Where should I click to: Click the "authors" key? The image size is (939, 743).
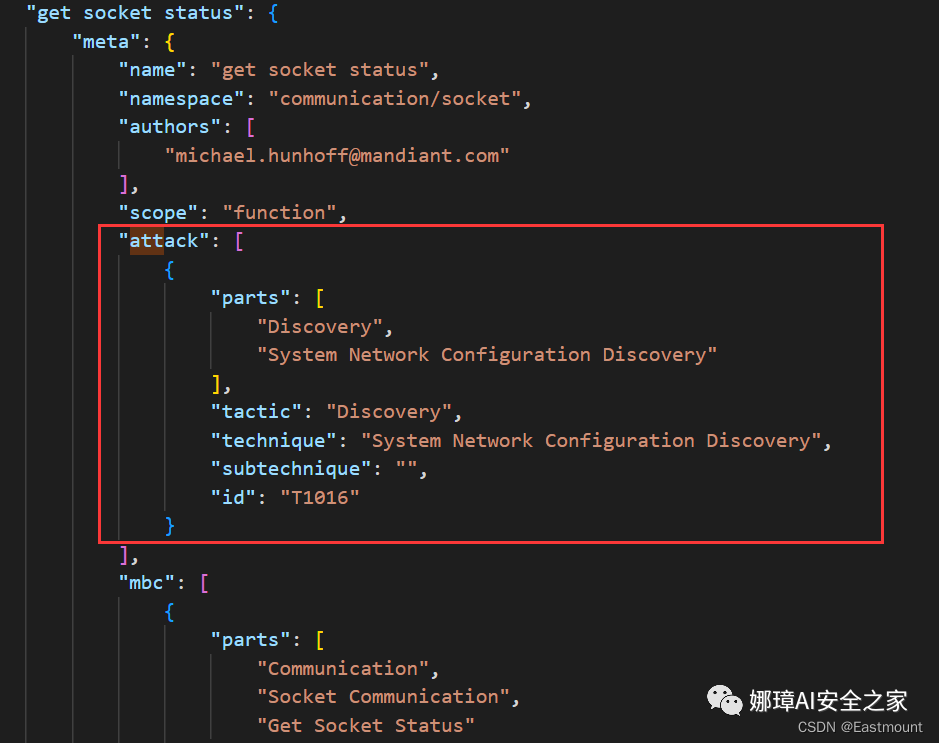pos(169,127)
